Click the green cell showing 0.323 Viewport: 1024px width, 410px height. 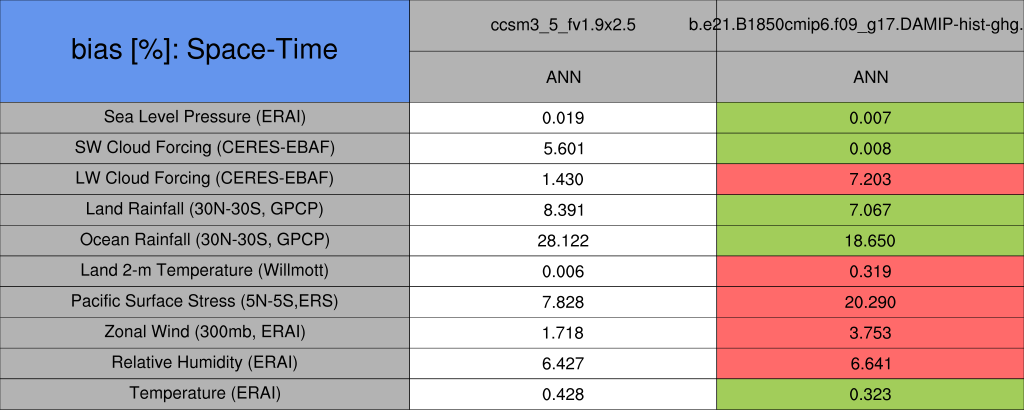tap(870, 394)
